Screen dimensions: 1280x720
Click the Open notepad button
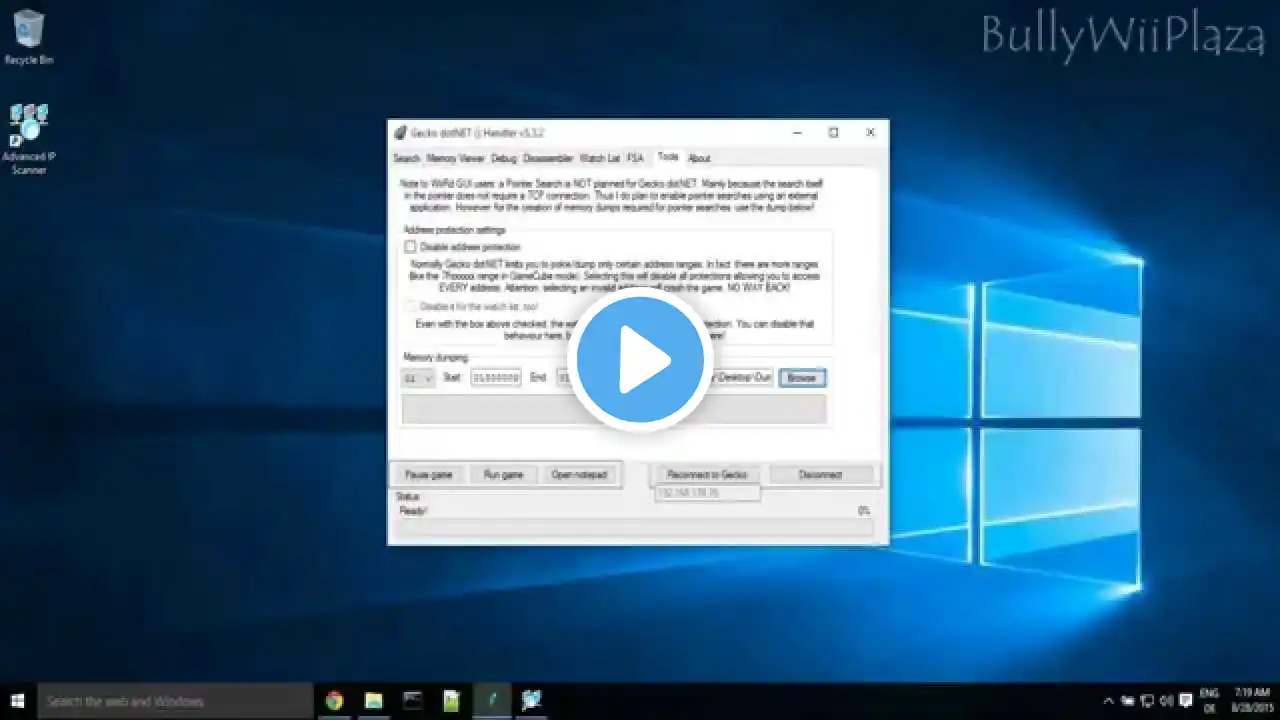[x=580, y=475]
